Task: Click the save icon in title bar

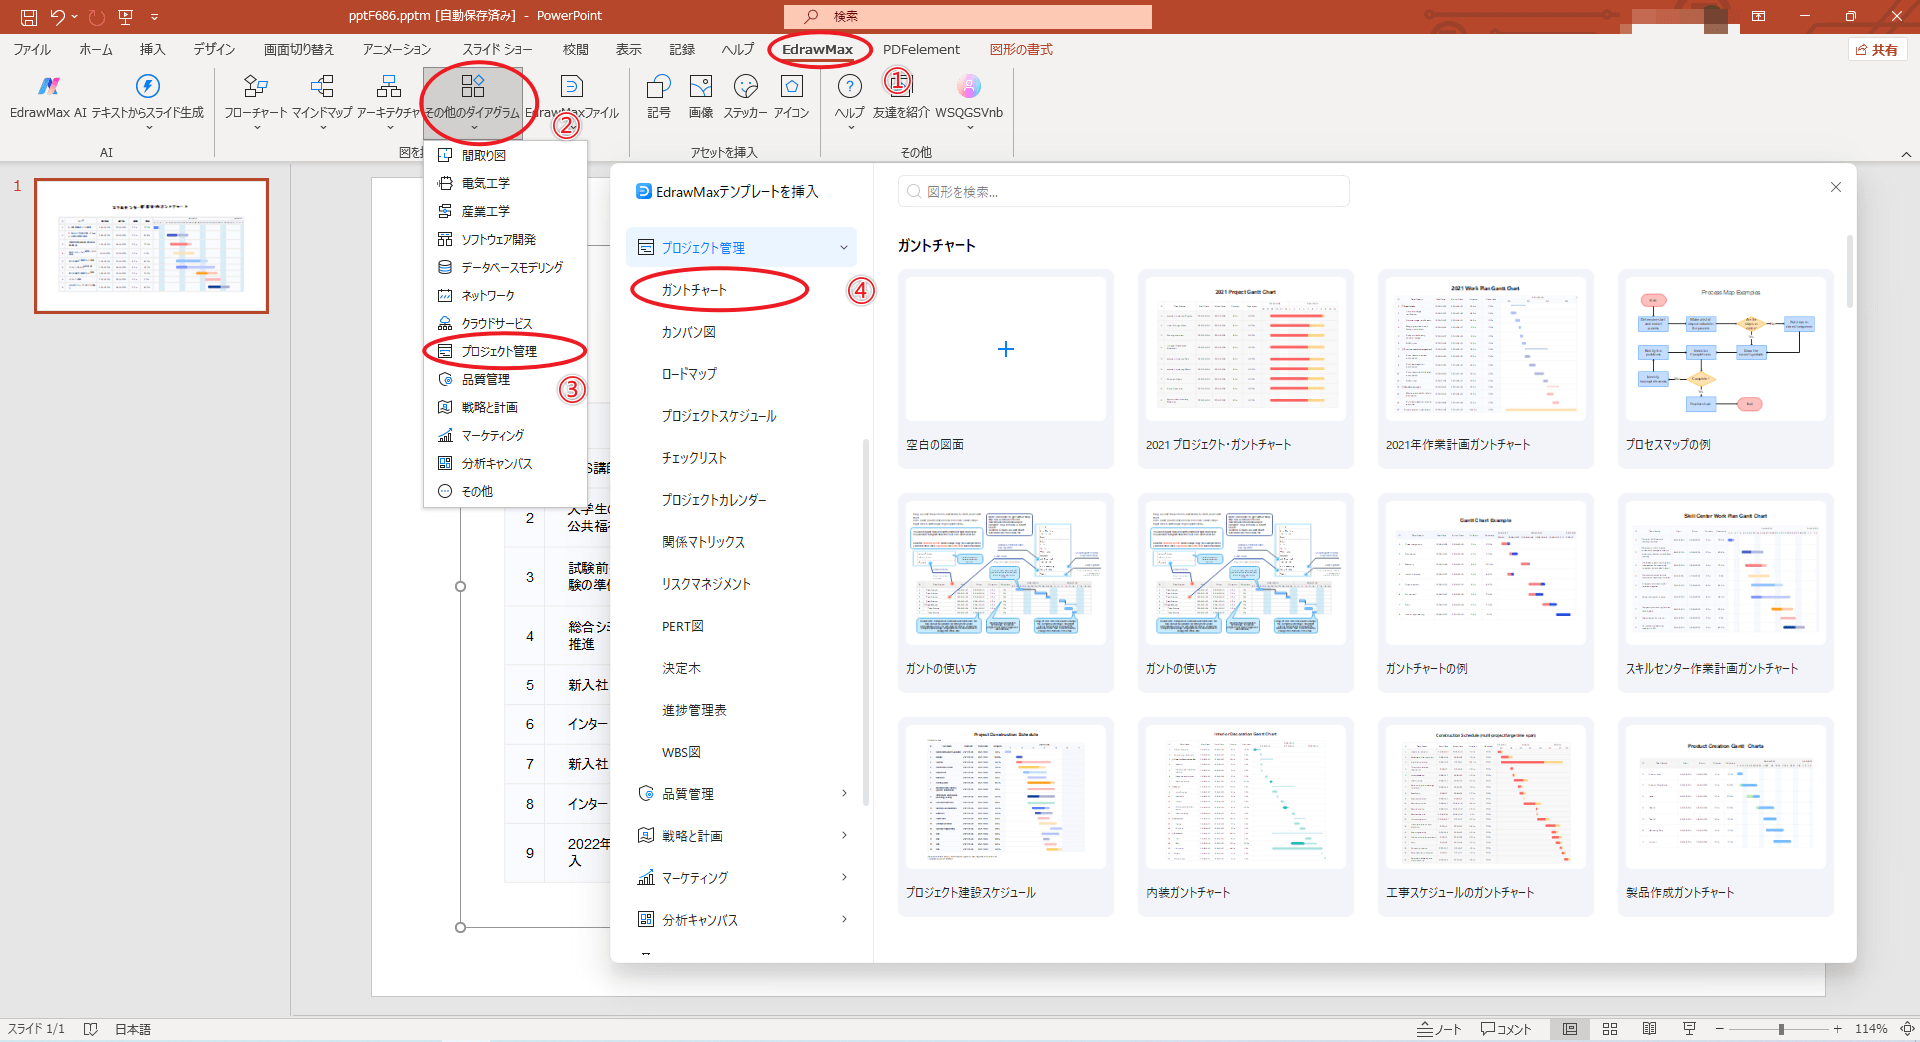Action: click(x=28, y=16)
